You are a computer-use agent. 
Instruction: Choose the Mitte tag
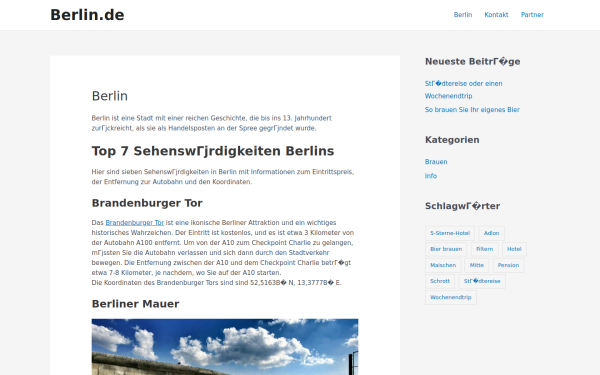click(x=476, y=265)
